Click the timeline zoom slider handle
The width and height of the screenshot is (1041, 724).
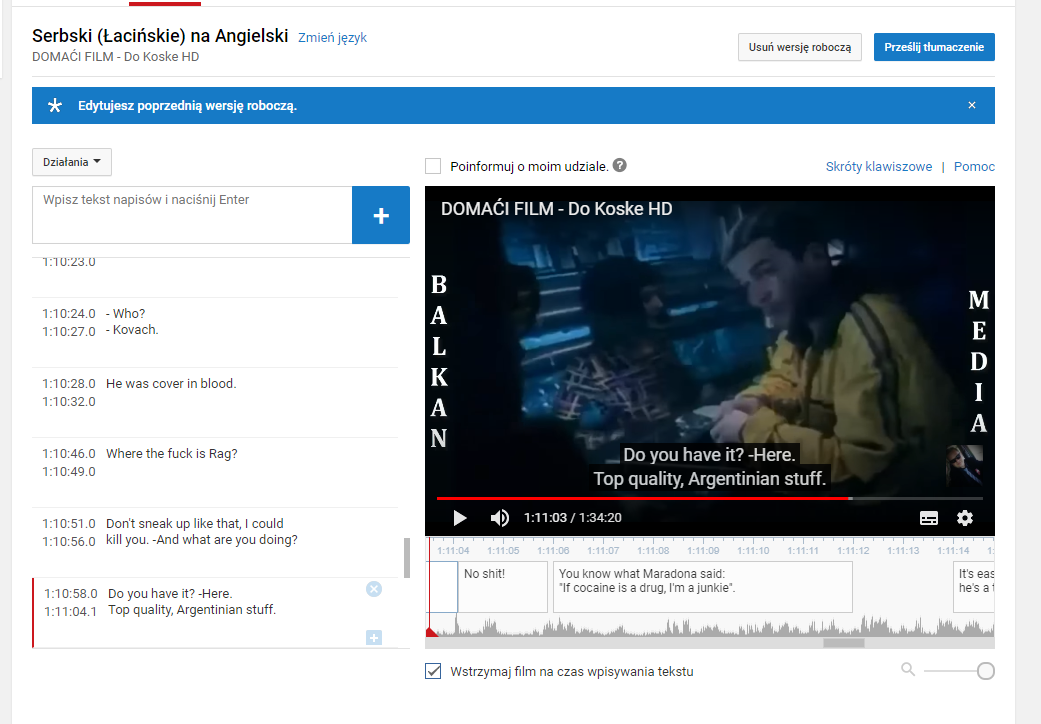click(x=986, y=671)
